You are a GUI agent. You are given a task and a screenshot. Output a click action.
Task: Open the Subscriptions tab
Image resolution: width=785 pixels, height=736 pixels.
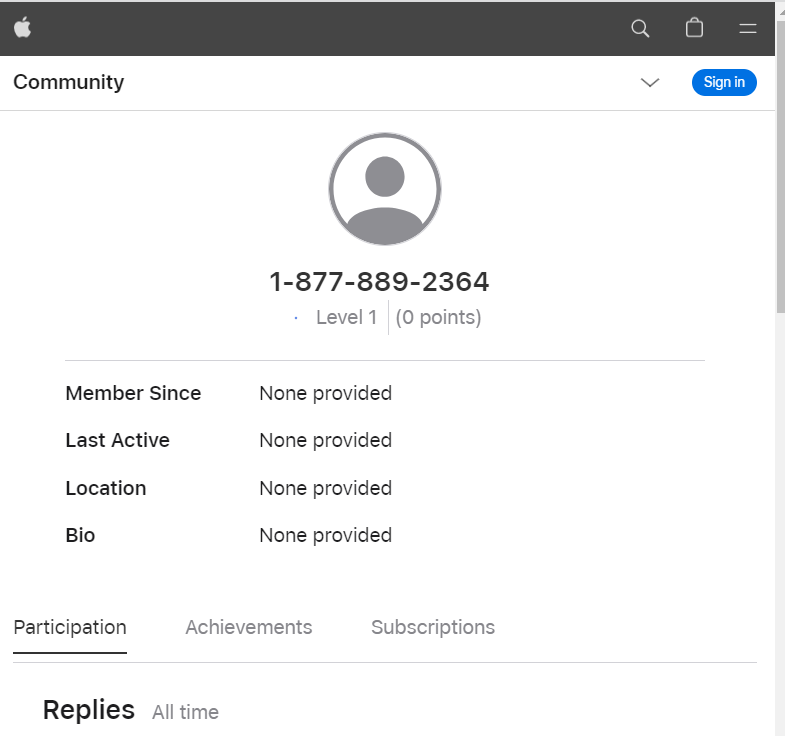[x=433, y=627]
